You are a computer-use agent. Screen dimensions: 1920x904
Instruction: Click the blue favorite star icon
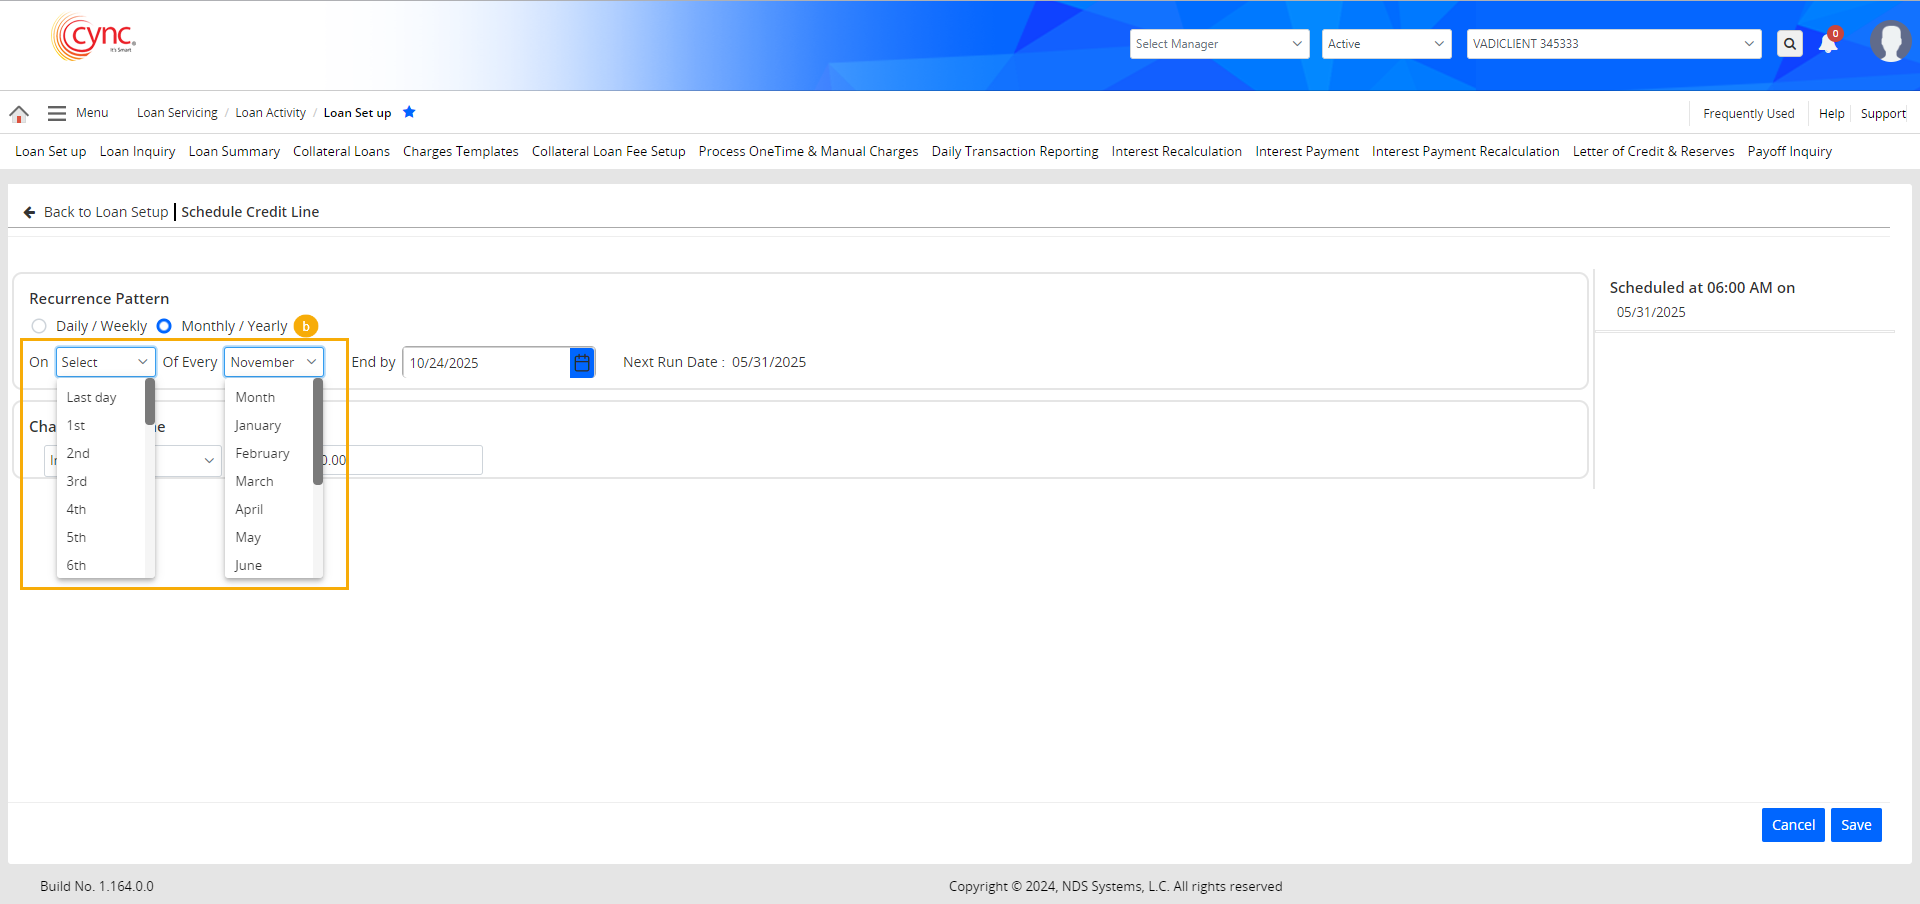[x=409, y=112]
